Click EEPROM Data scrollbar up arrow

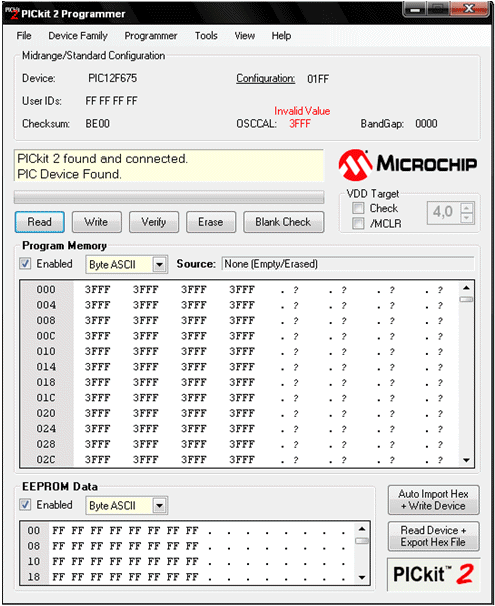point(362,529)
